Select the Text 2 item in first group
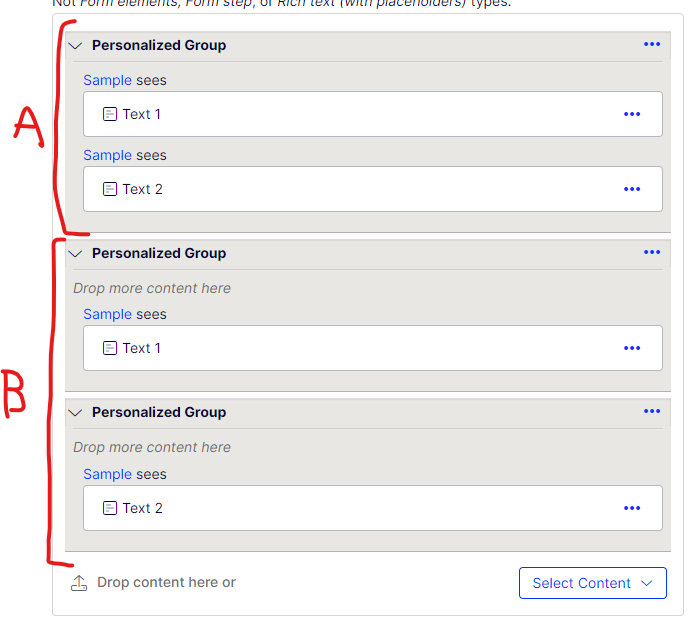The image size is (699, 621). pyautogui.click(x=142, y=189)
